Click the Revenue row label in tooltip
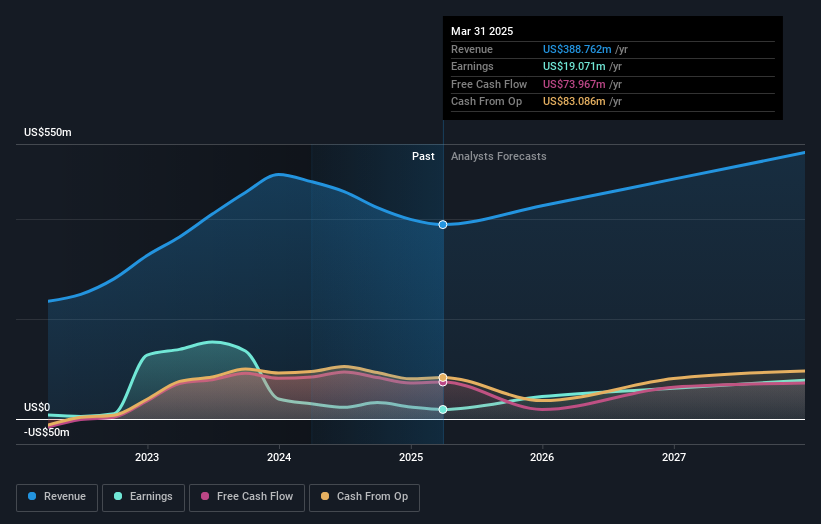 pos(472,49)
